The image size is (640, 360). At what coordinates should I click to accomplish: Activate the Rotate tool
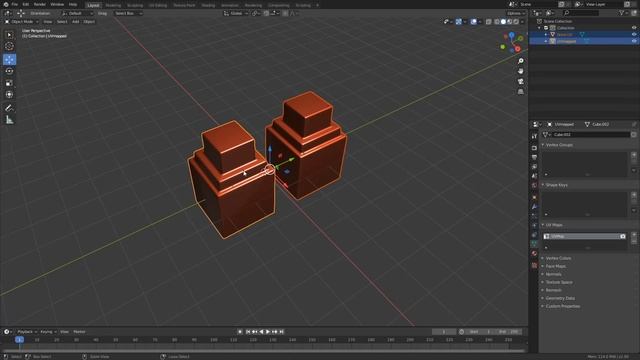coord(9,71)
